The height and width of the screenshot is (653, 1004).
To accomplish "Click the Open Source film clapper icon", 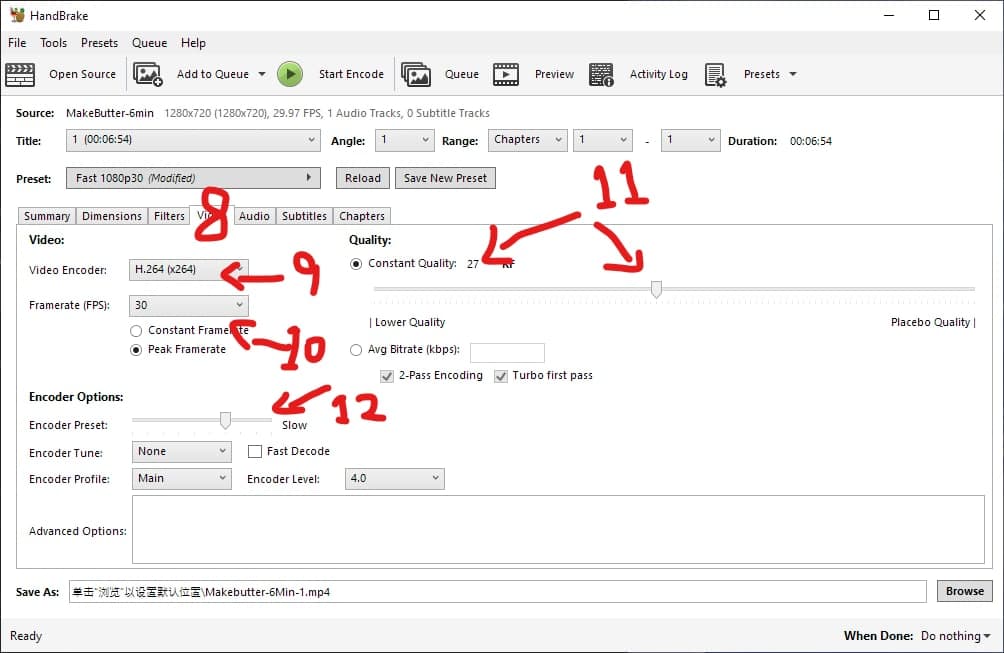I will tap(20, 74).
